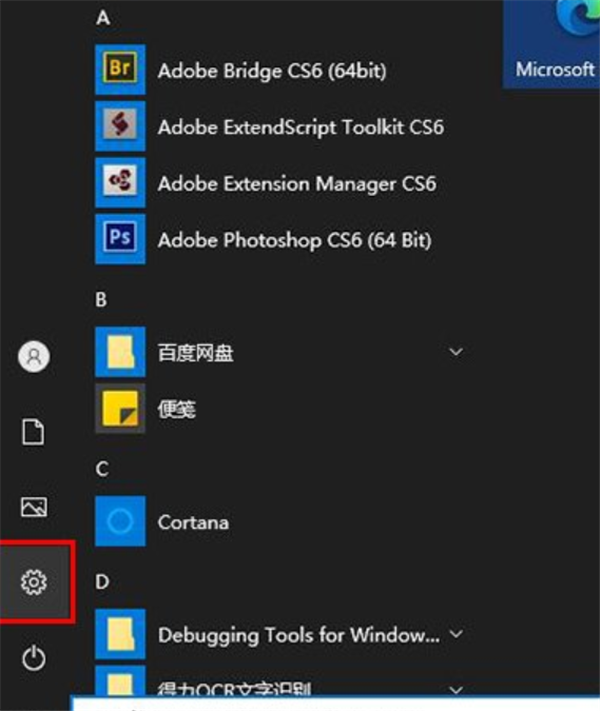This screenshot has width=600, height=711.
Task: Expand the 得力OCR文字识别 folder chevron
Action: click(456, 690)
